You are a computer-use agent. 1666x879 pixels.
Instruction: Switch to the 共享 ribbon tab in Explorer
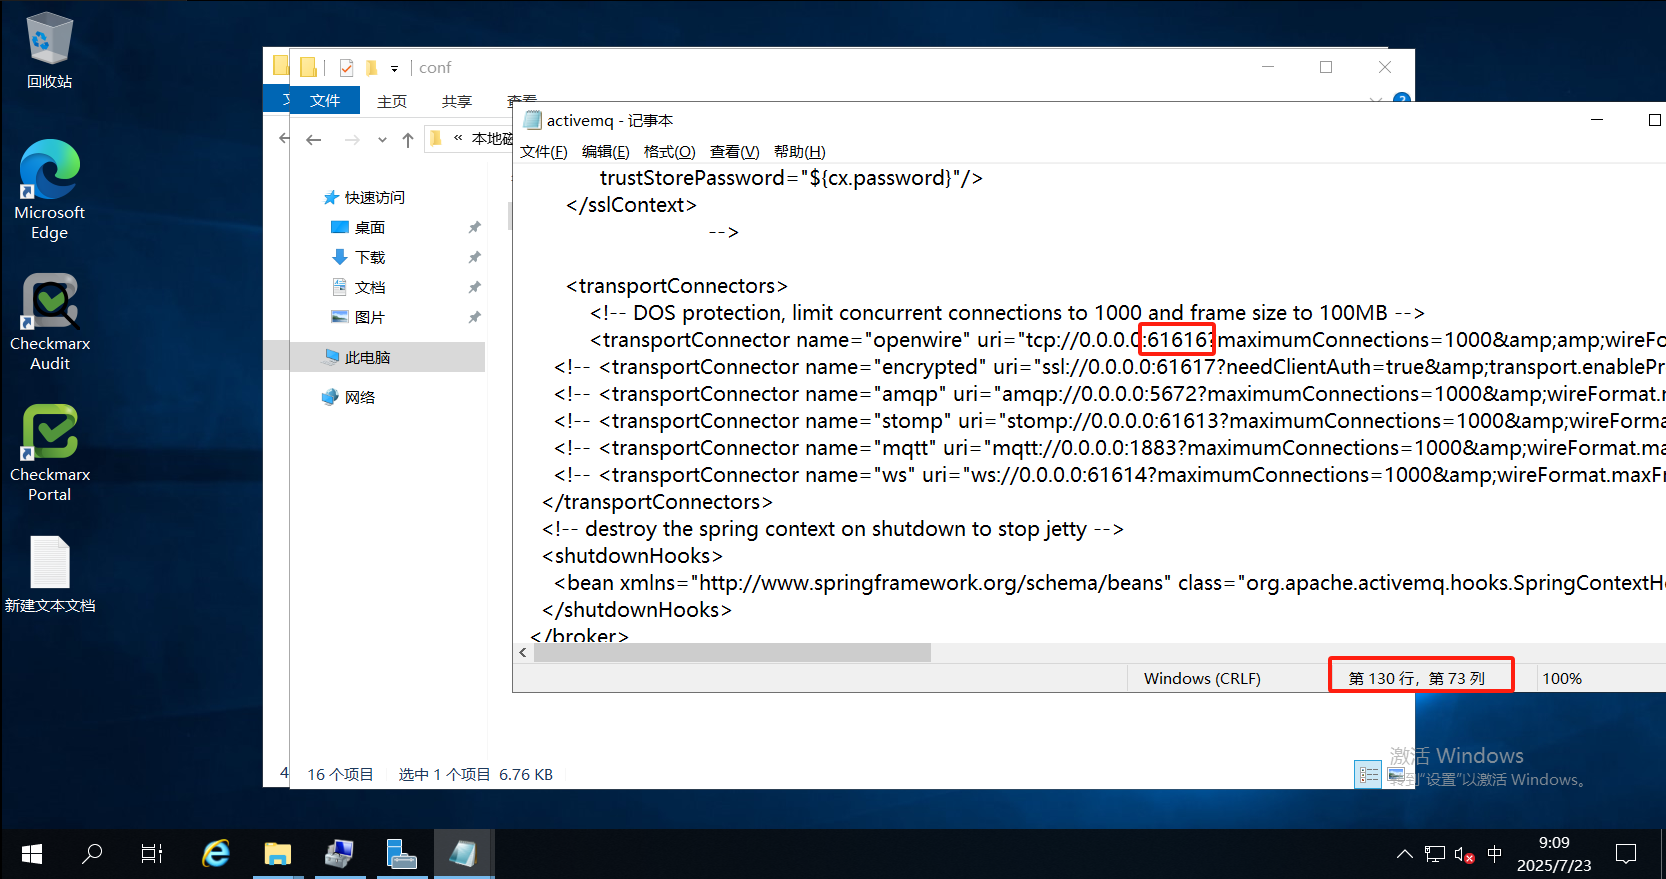coord(456,101)
